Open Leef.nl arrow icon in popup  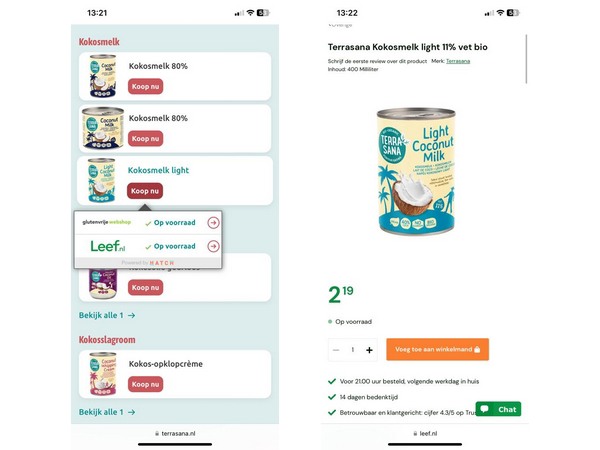(213, 246)
